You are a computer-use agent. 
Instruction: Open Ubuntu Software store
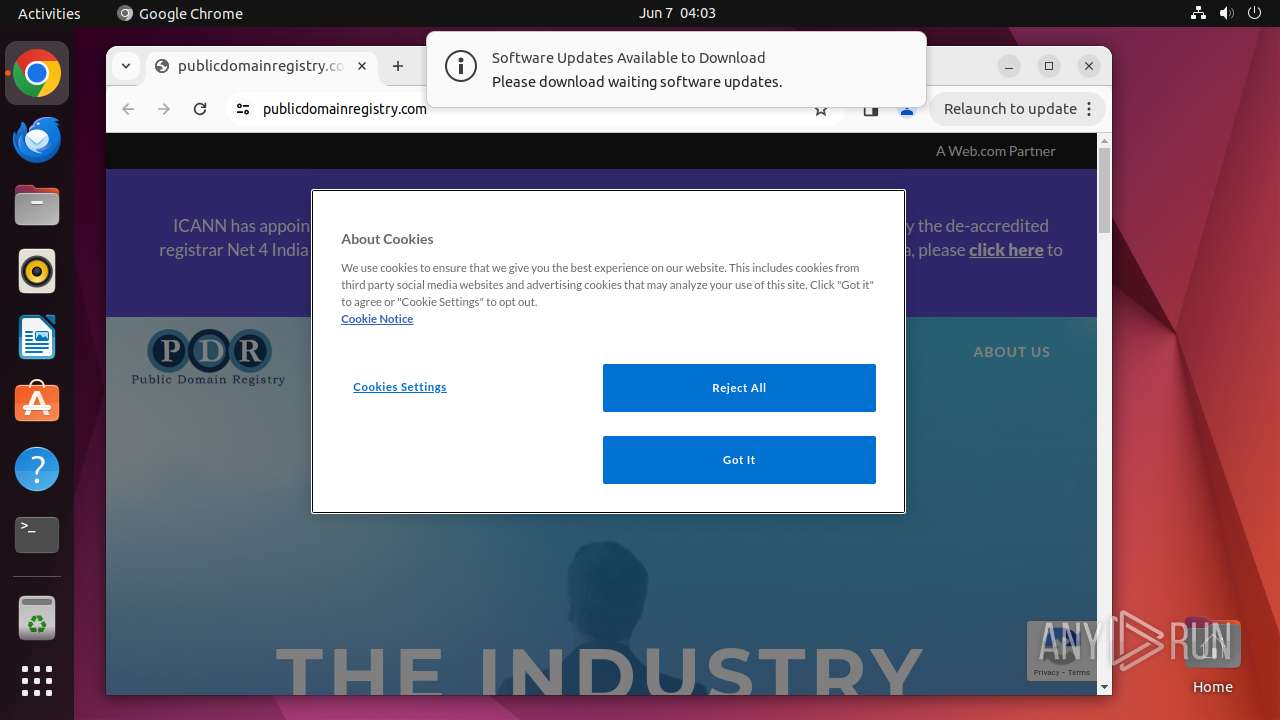point(37,403)
